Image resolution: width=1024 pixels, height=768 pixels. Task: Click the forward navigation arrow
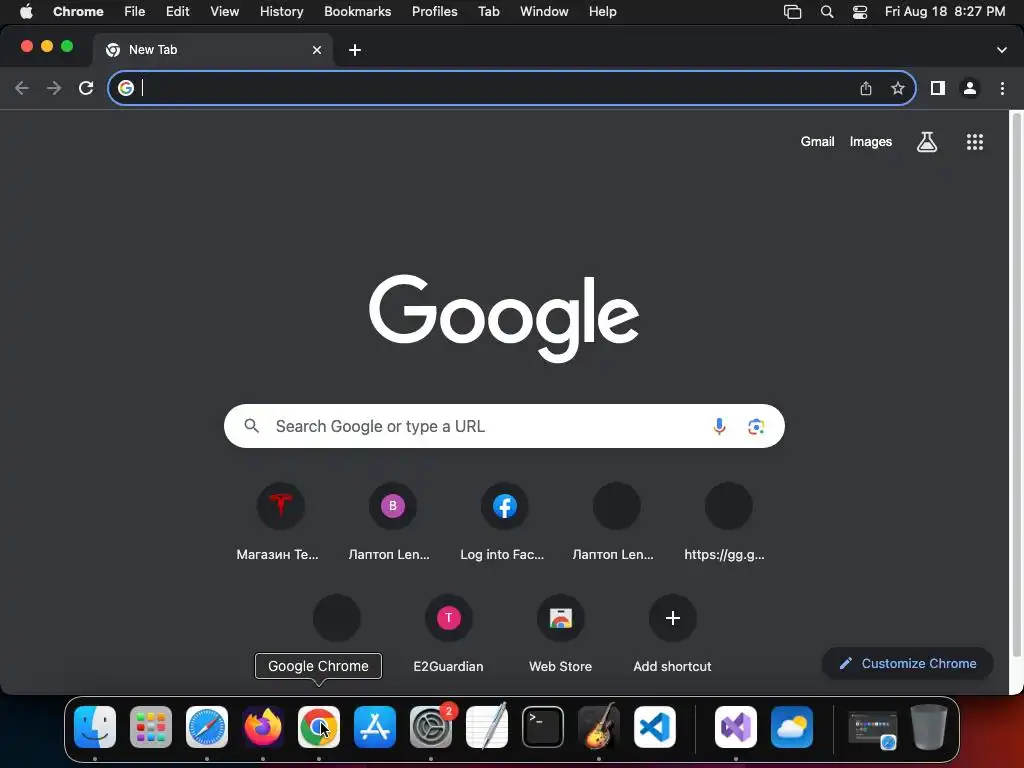[x=54, y=88]
